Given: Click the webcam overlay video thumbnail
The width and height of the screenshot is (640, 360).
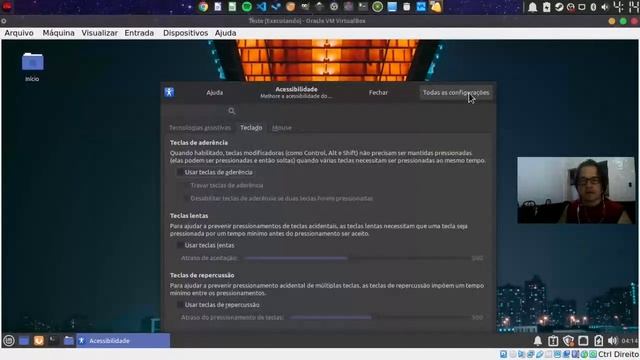Looking at the screenshot, I should coord(576,190).
